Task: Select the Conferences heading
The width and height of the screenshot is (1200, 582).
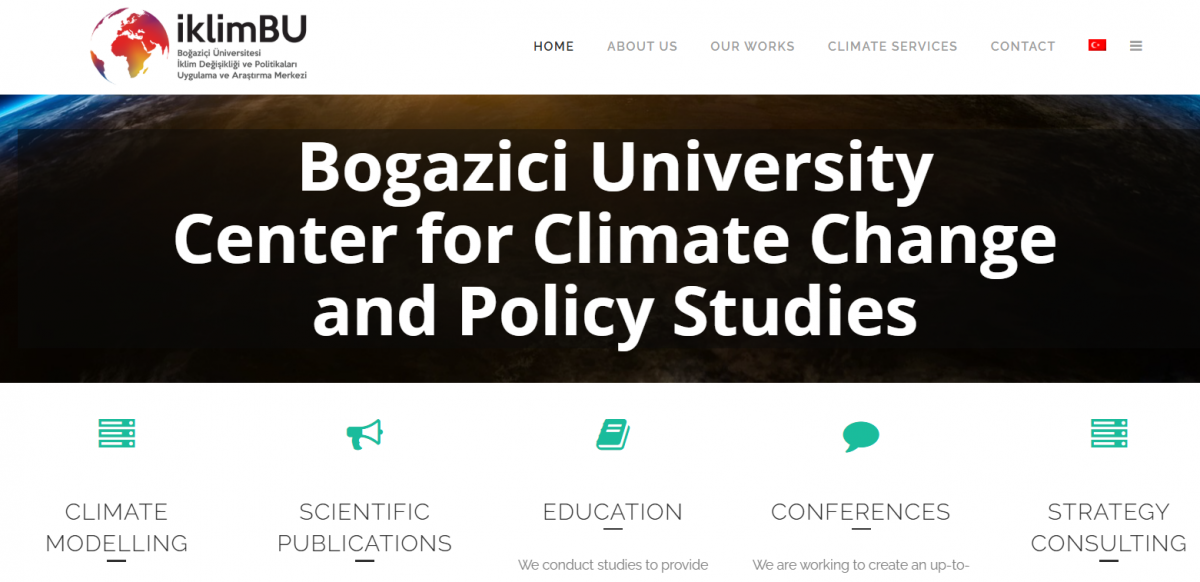Action: [861, 512]
